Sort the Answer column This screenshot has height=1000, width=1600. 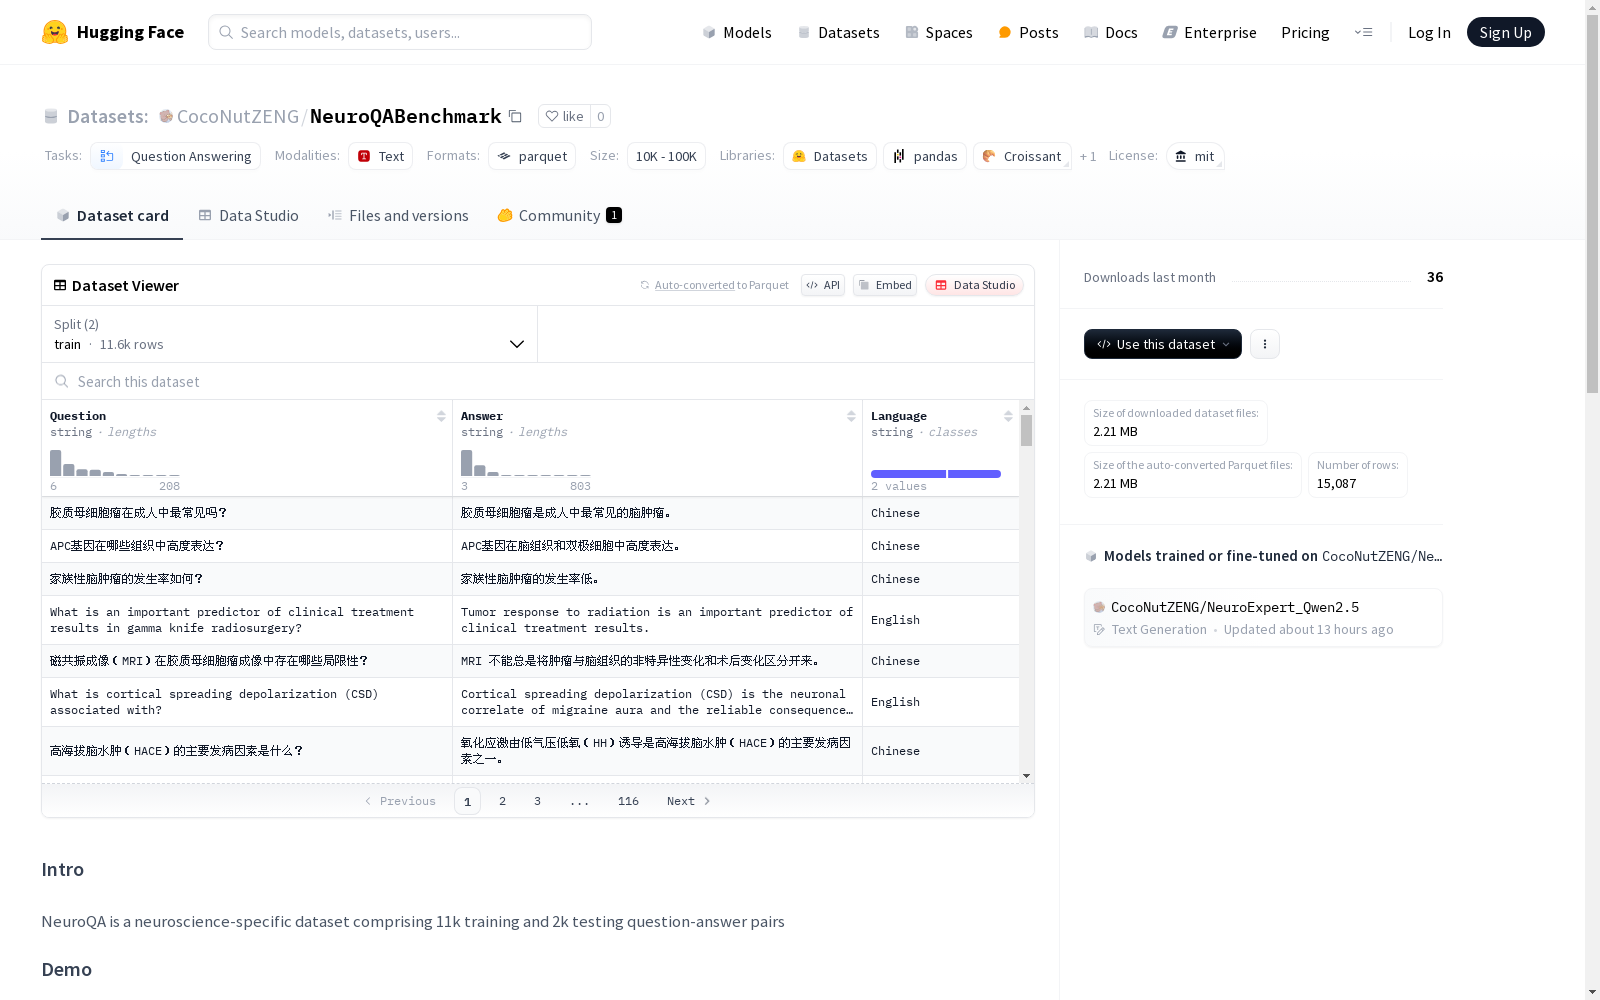click(851, 416)
